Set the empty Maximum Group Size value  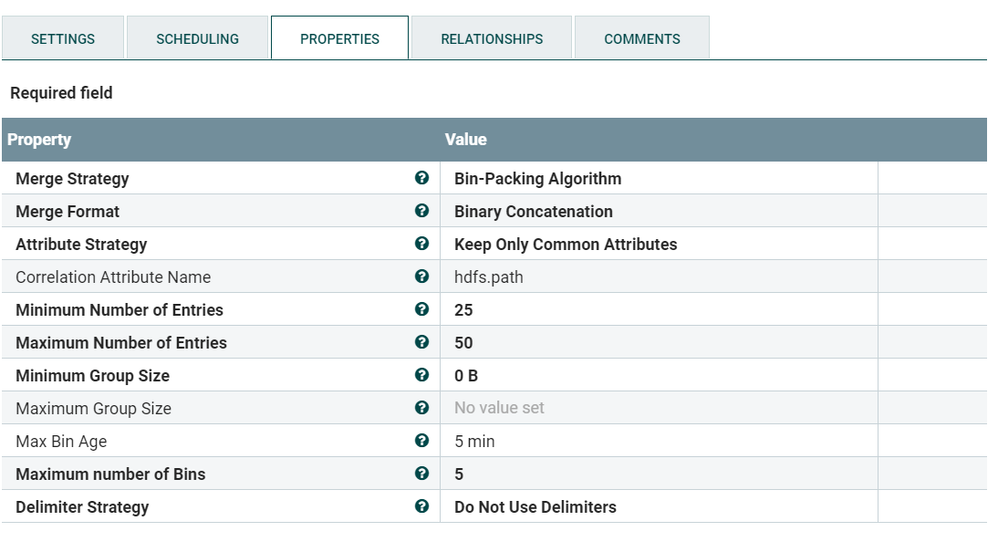659,408
